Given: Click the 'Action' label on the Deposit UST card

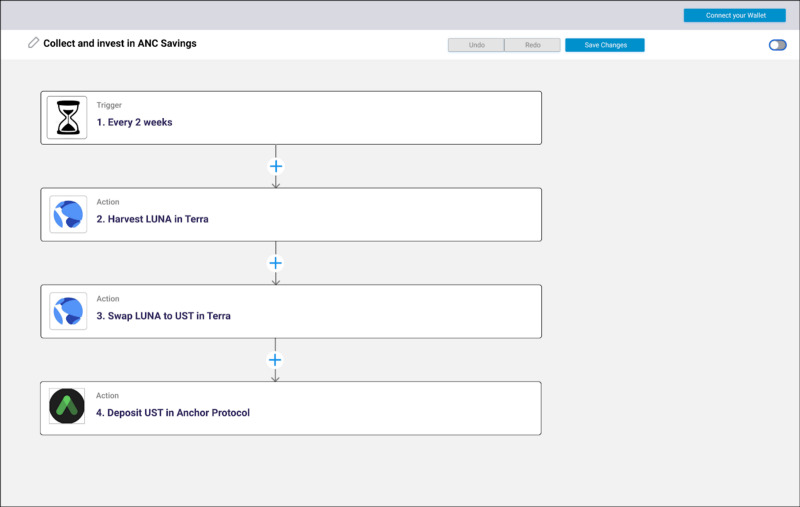Looking at the screenshot, I should (107, 395).
